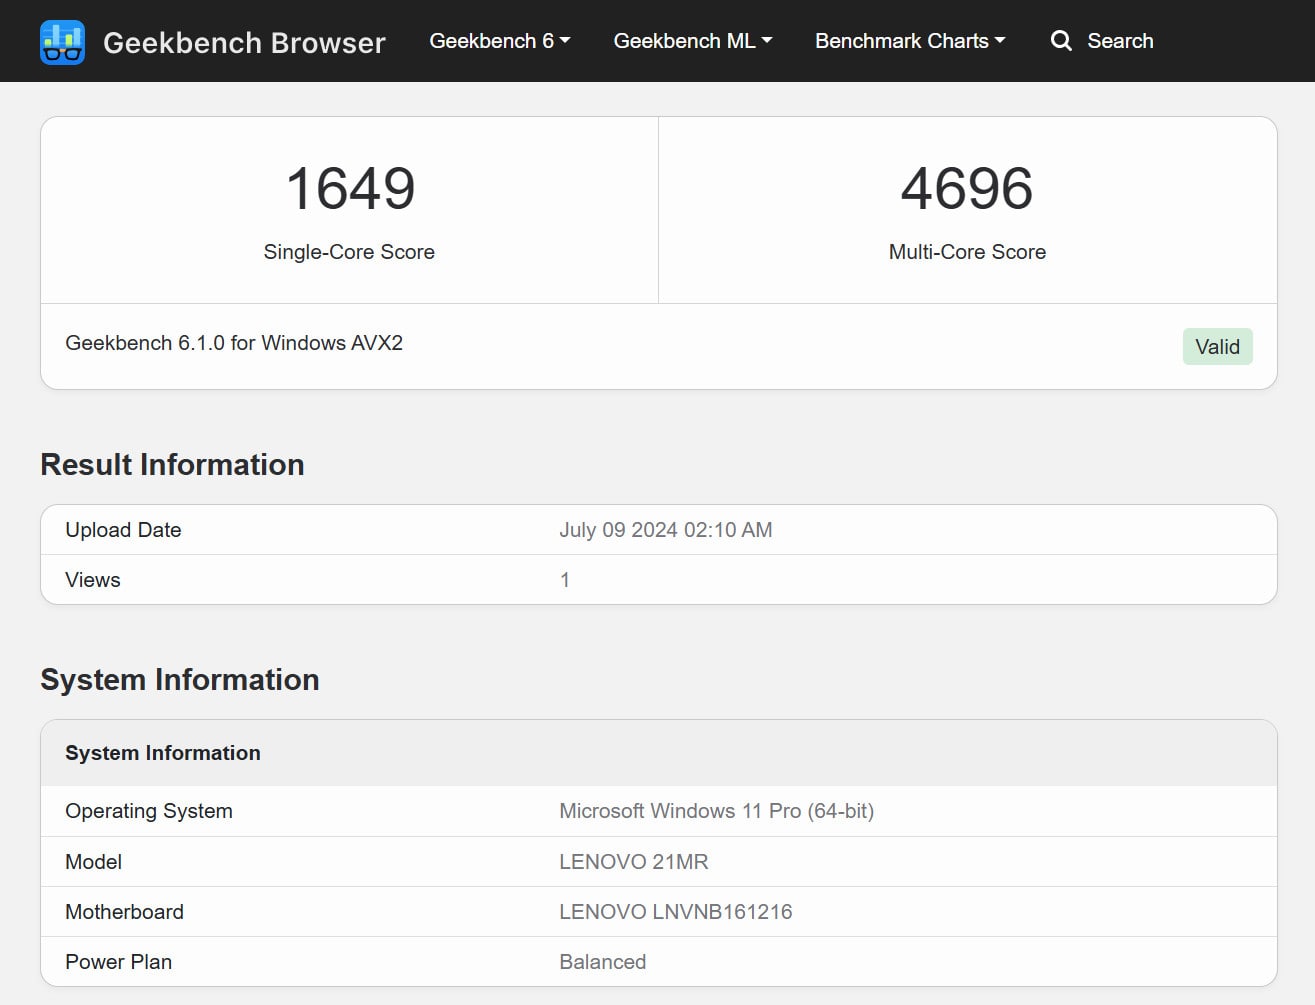Viewport: 1315px width, 1005px height.
Task: Select the LENOVO 21MR model value
Action: [x=634, y=862]
